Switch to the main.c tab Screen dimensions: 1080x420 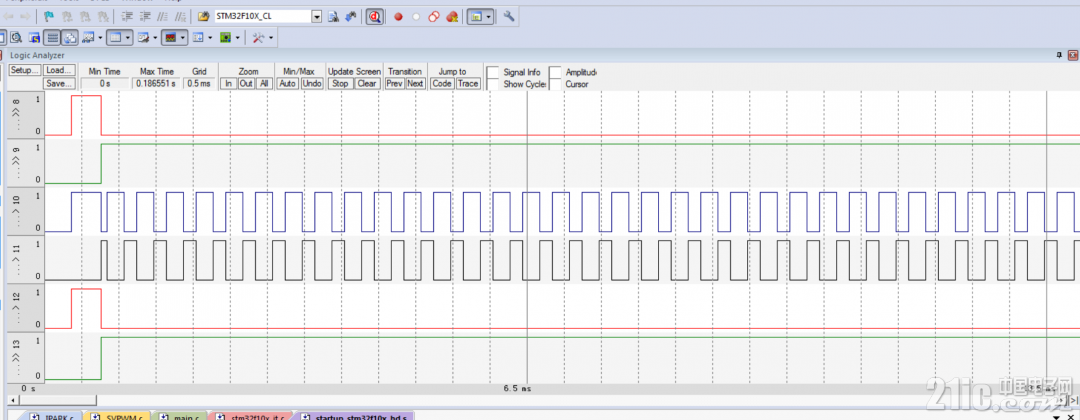(178, 416)
